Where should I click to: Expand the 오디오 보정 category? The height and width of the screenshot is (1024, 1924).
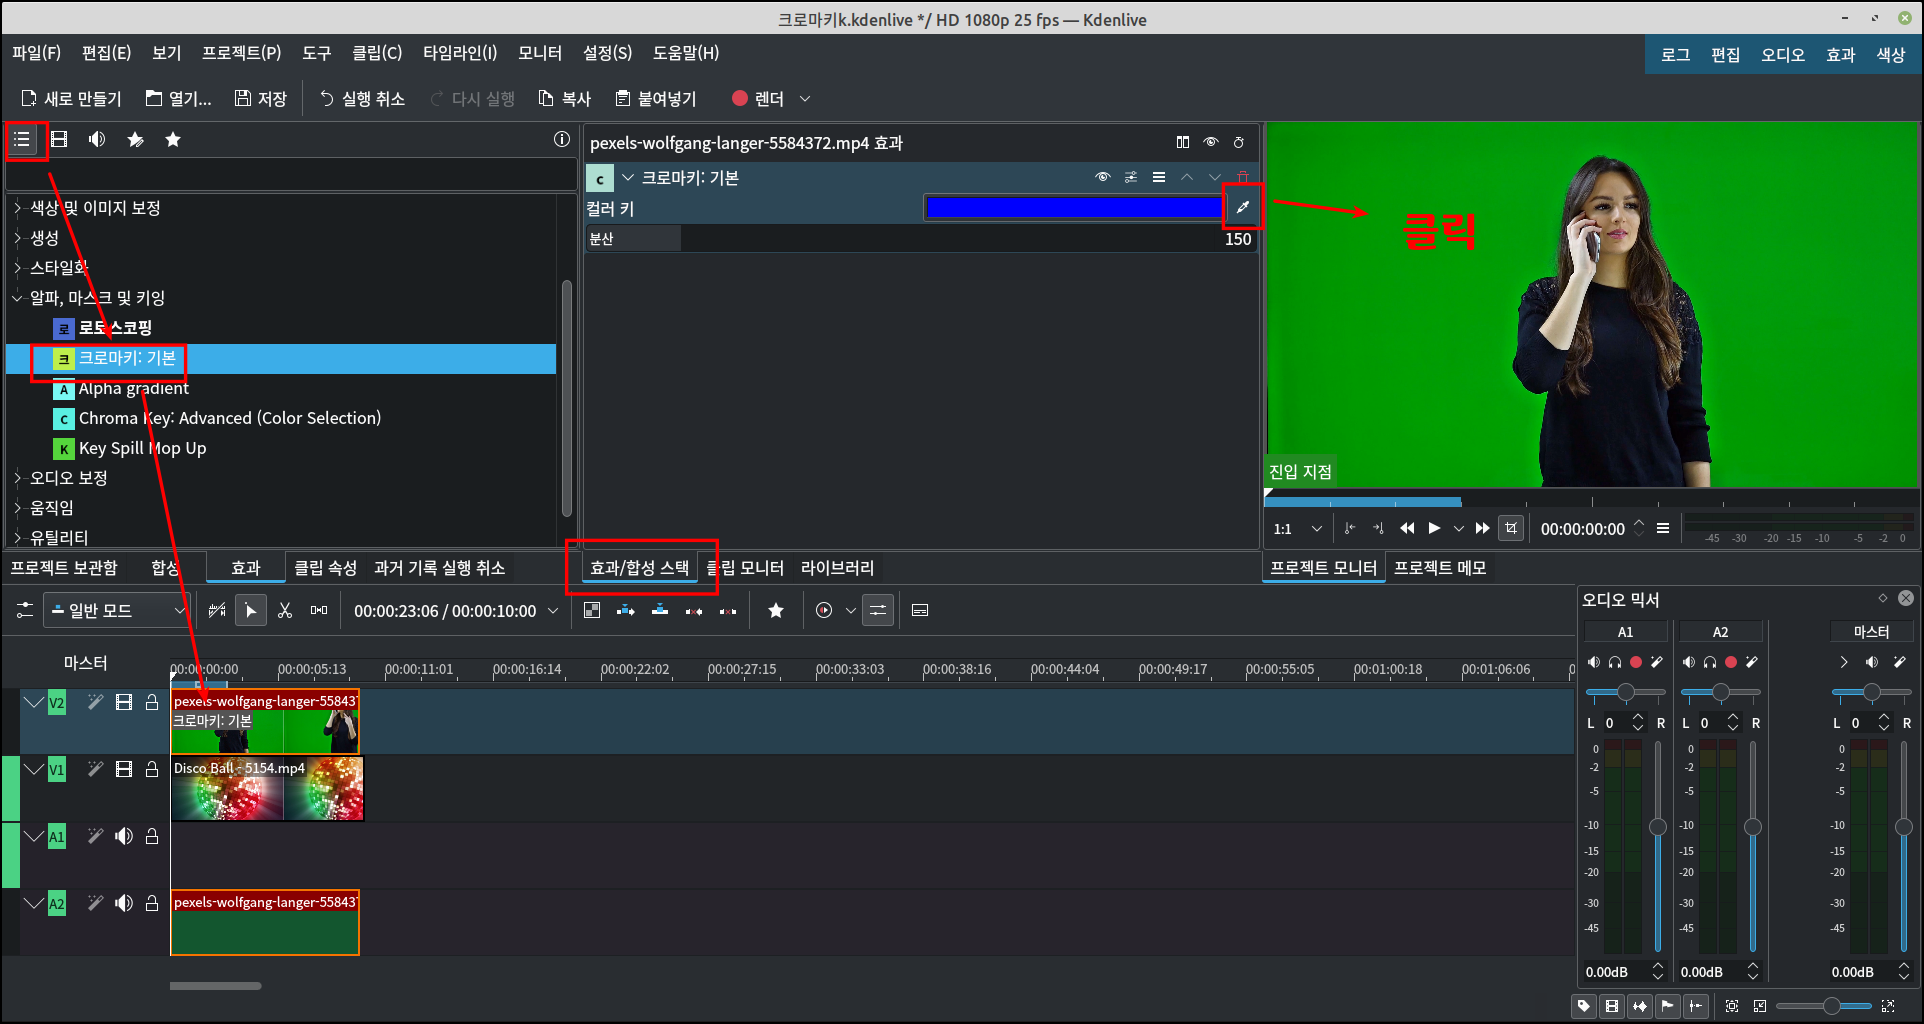[x=17, y=478]
